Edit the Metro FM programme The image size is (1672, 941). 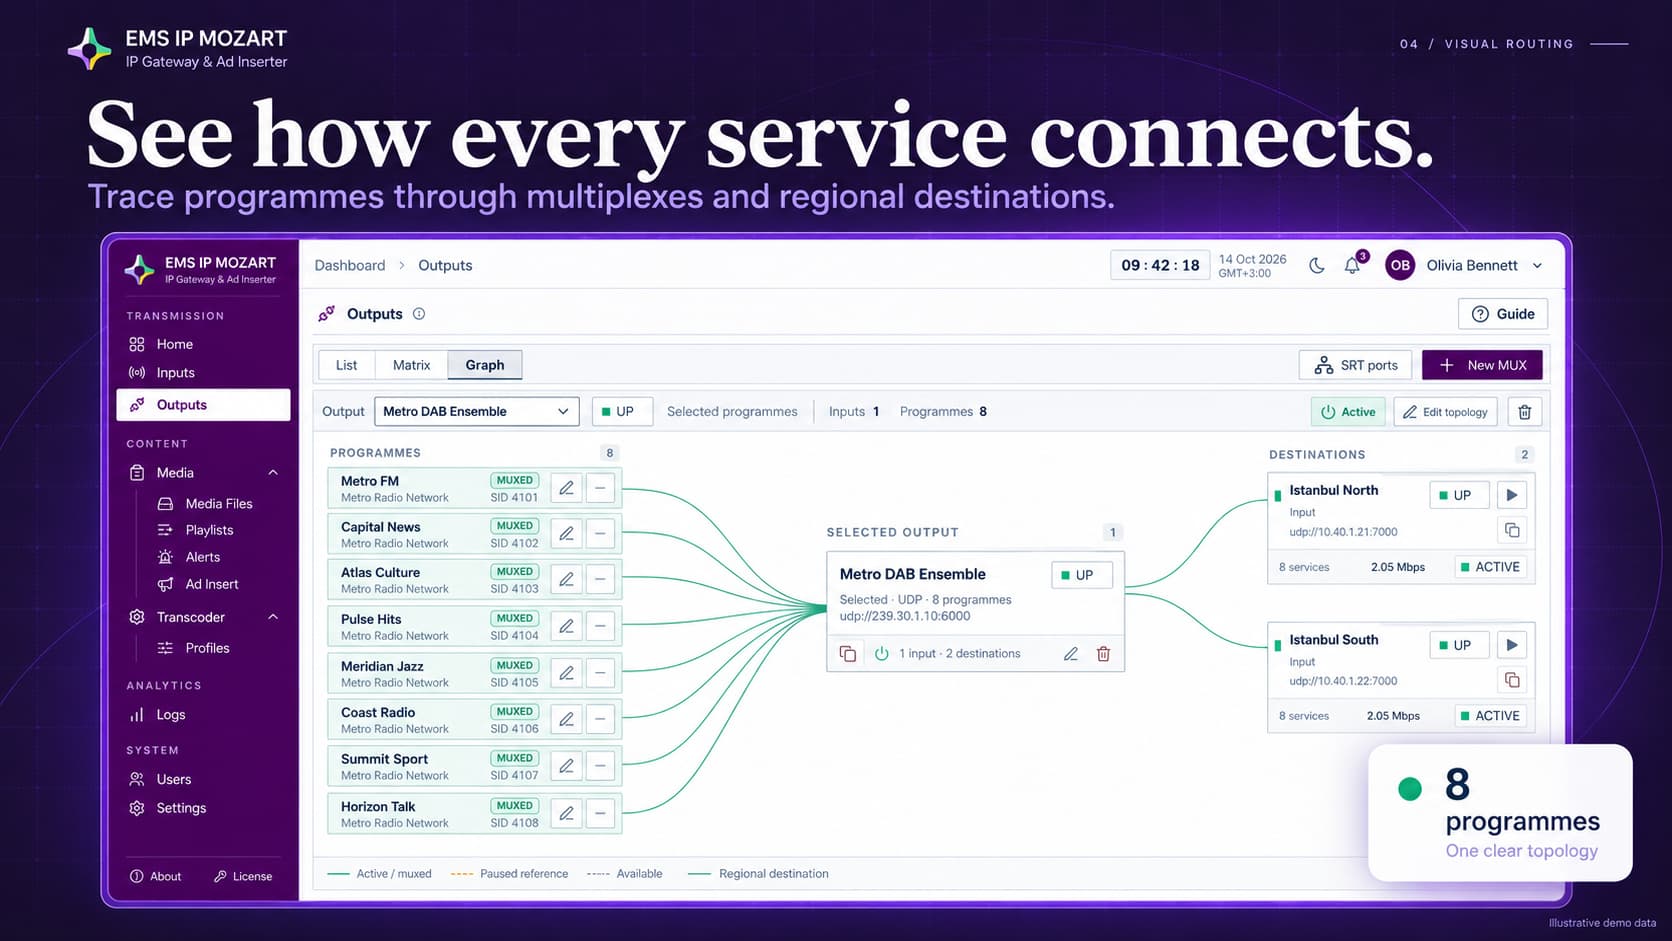566,488
